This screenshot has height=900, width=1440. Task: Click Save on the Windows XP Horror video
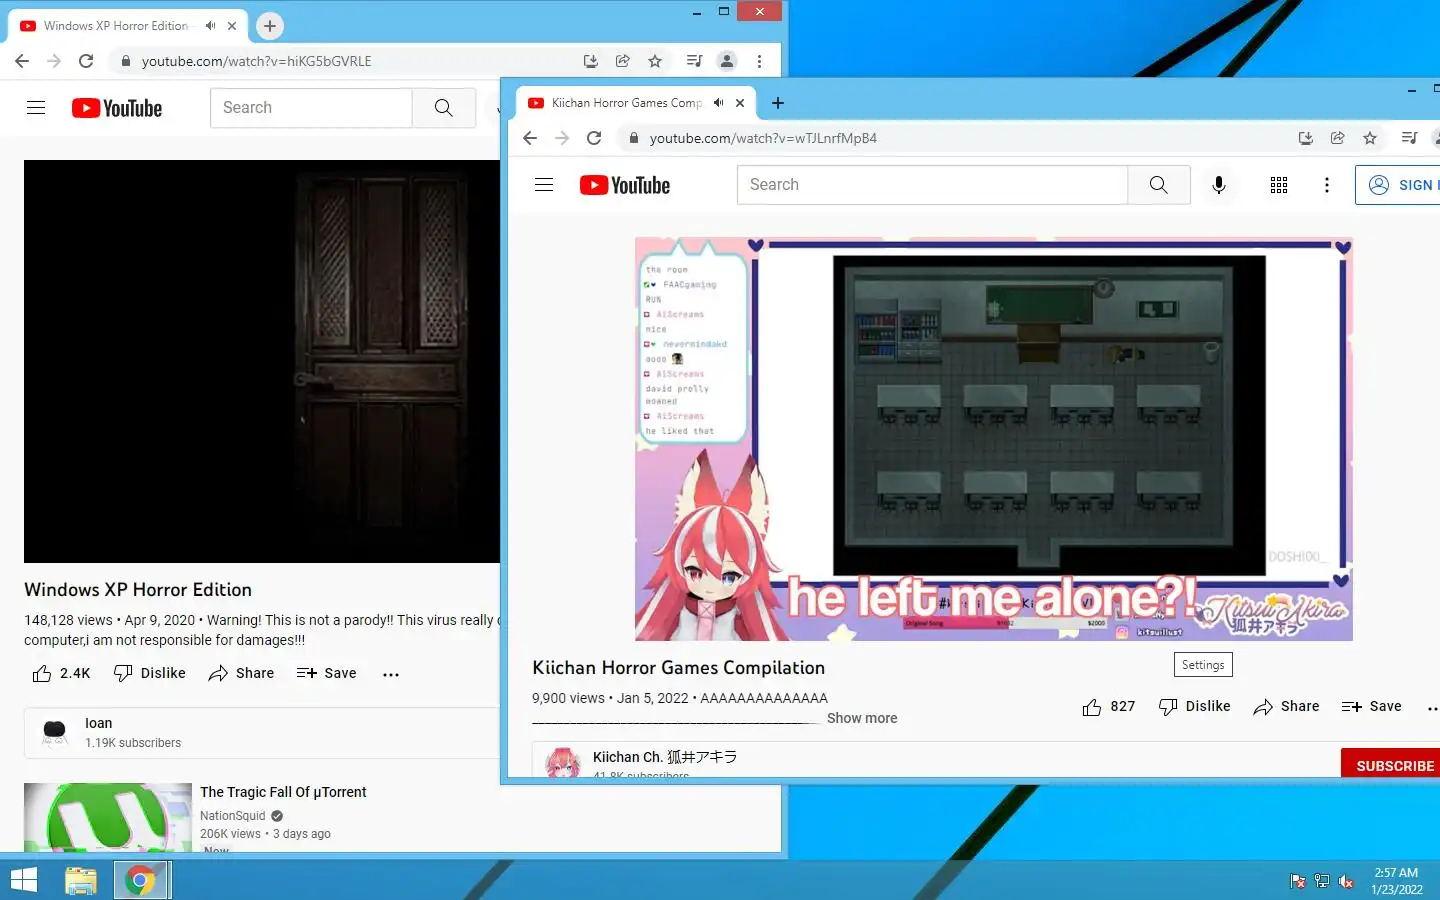(326, 674)
